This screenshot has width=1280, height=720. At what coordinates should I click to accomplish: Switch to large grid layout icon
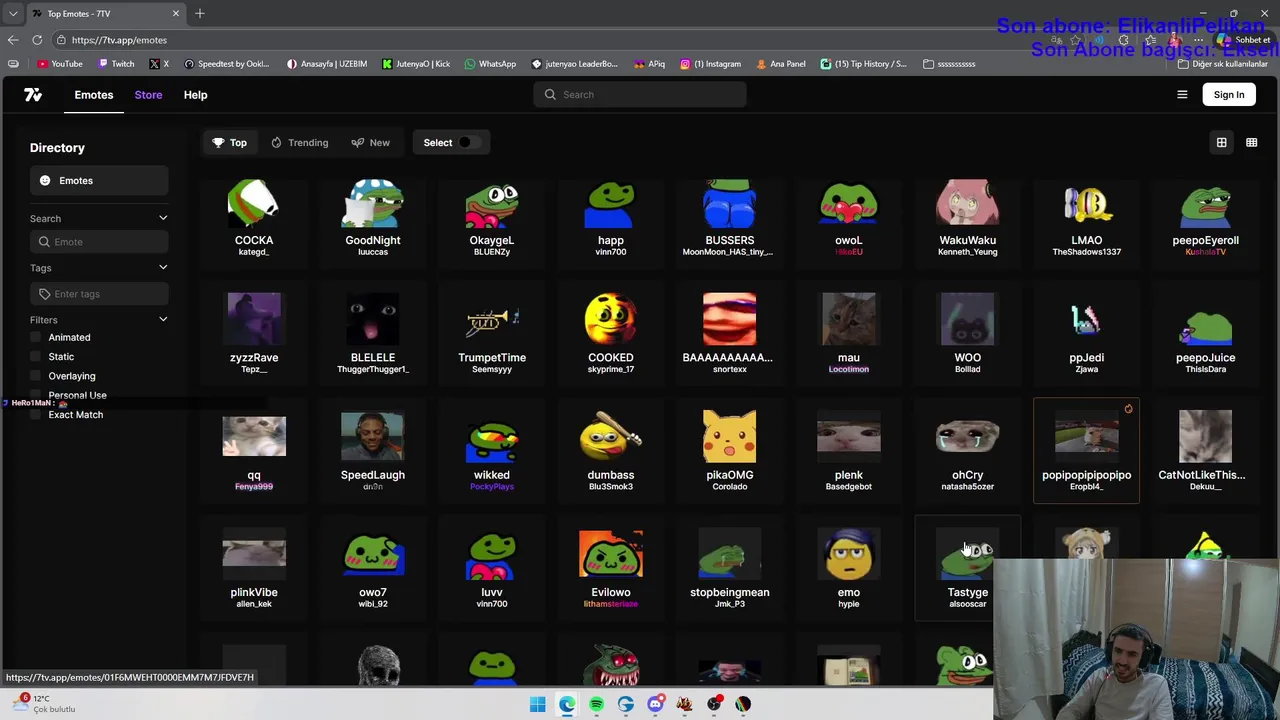(x=1221, y=142)
